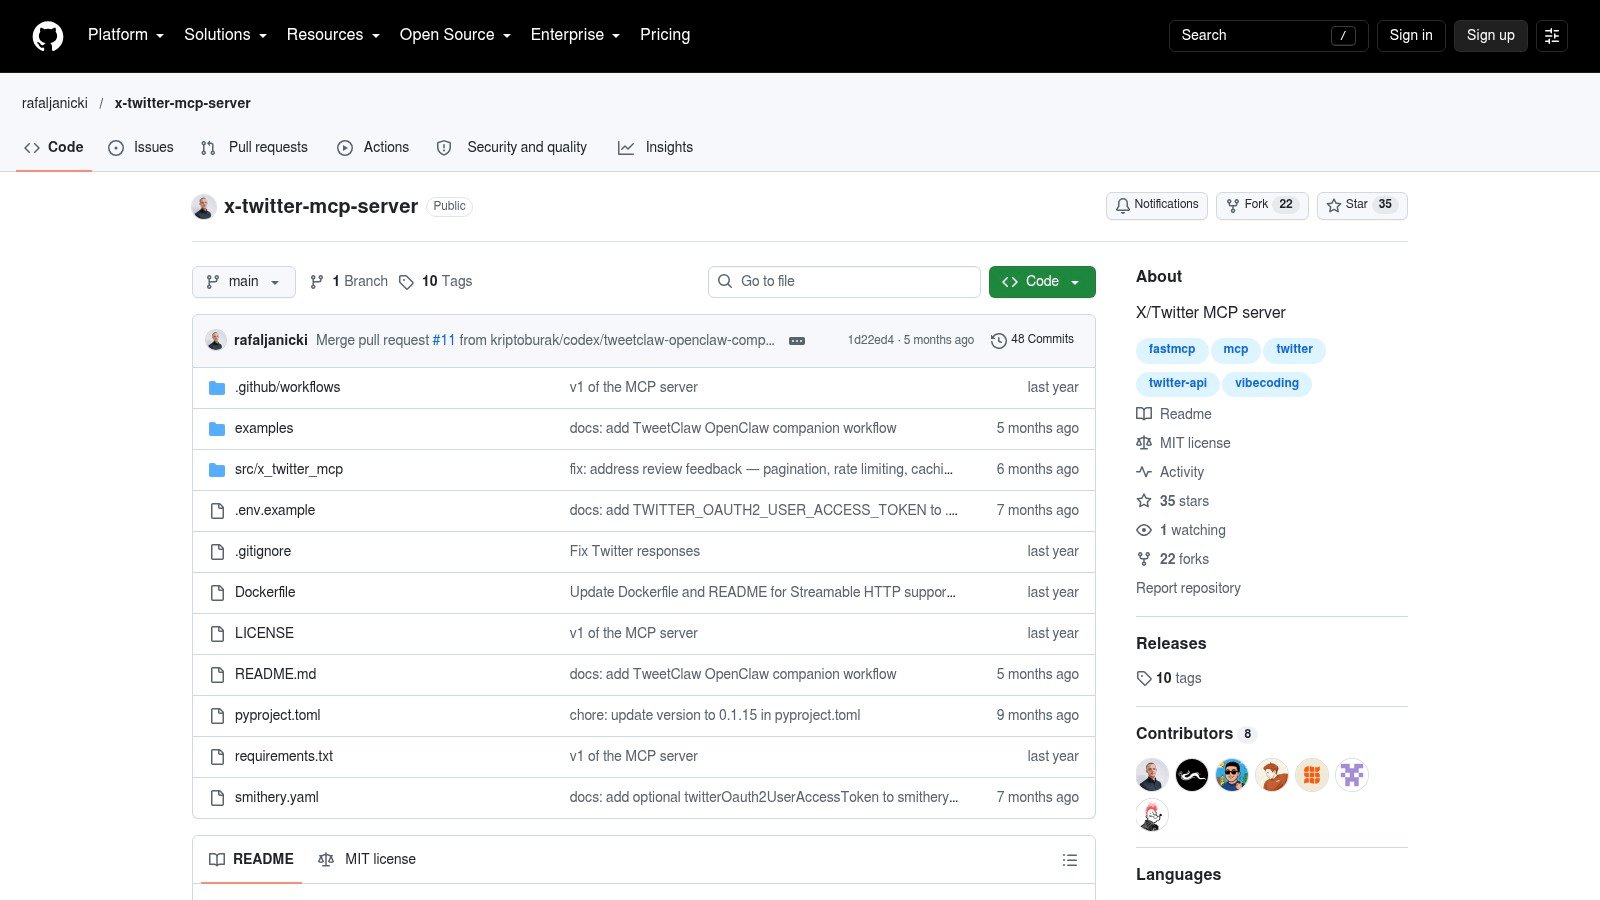Click Report repository link
1600x900 pixels.
click(x=1188, y=588)
